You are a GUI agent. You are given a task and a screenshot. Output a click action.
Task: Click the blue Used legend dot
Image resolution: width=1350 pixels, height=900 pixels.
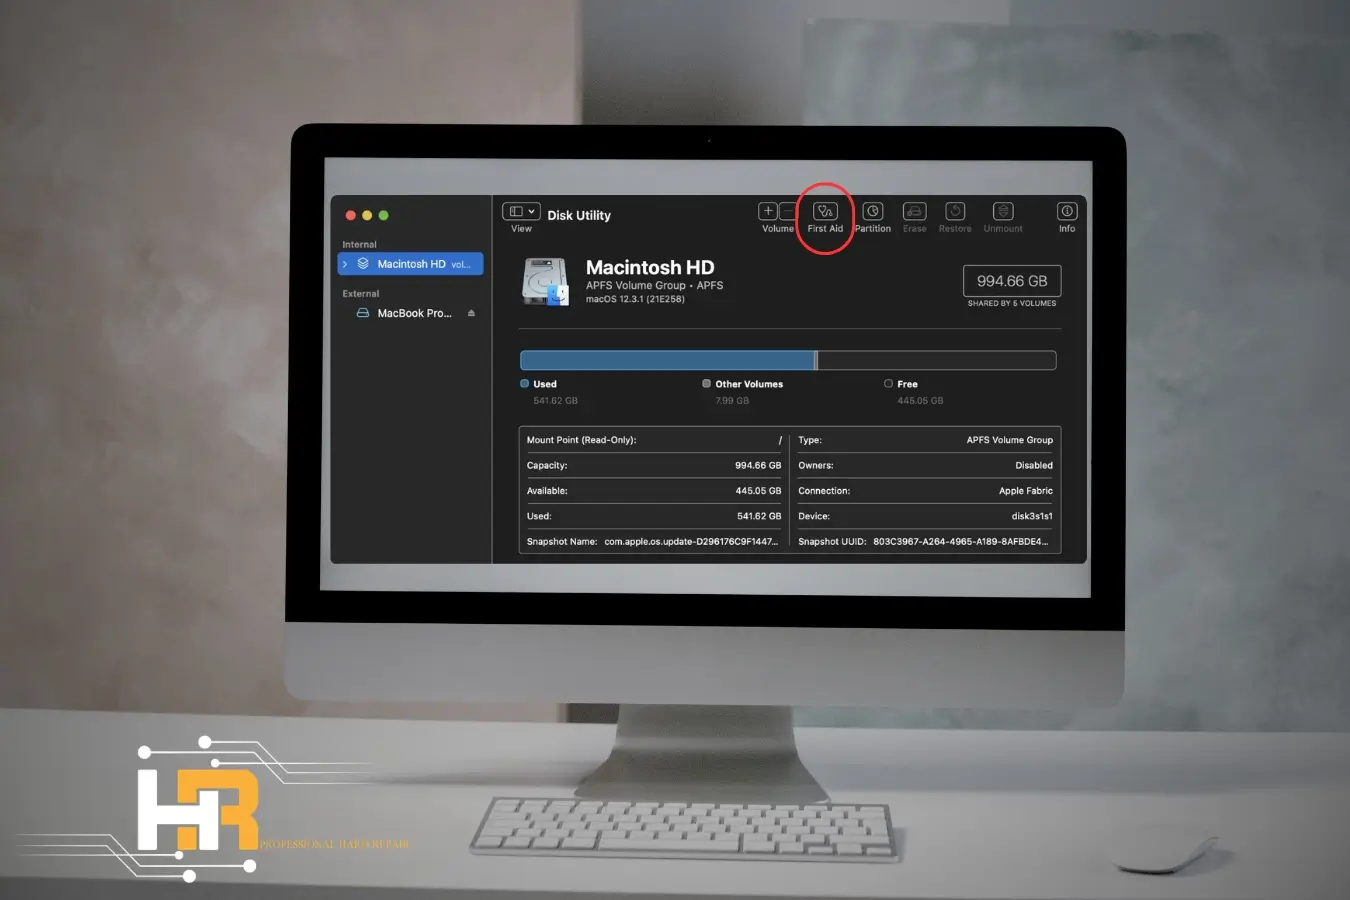pyautogui.click(x=524, y=383)
